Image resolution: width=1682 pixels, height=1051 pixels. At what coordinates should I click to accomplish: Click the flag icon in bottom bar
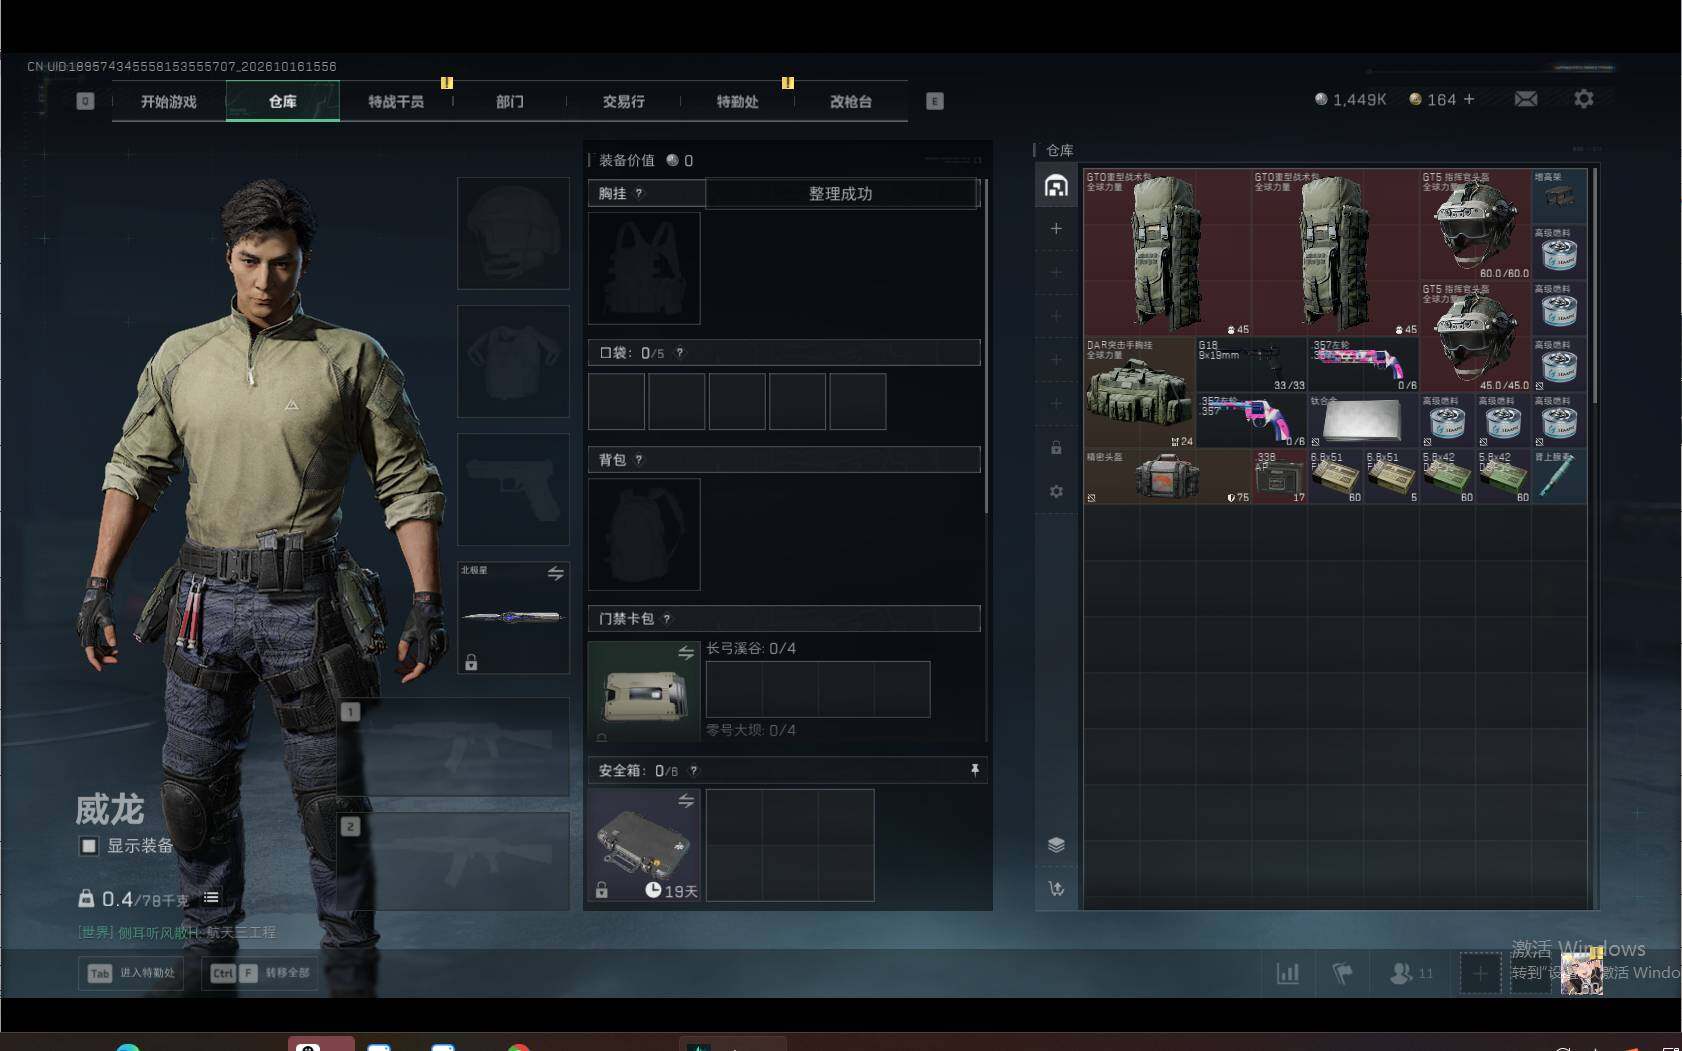(x=1342, y=973)
